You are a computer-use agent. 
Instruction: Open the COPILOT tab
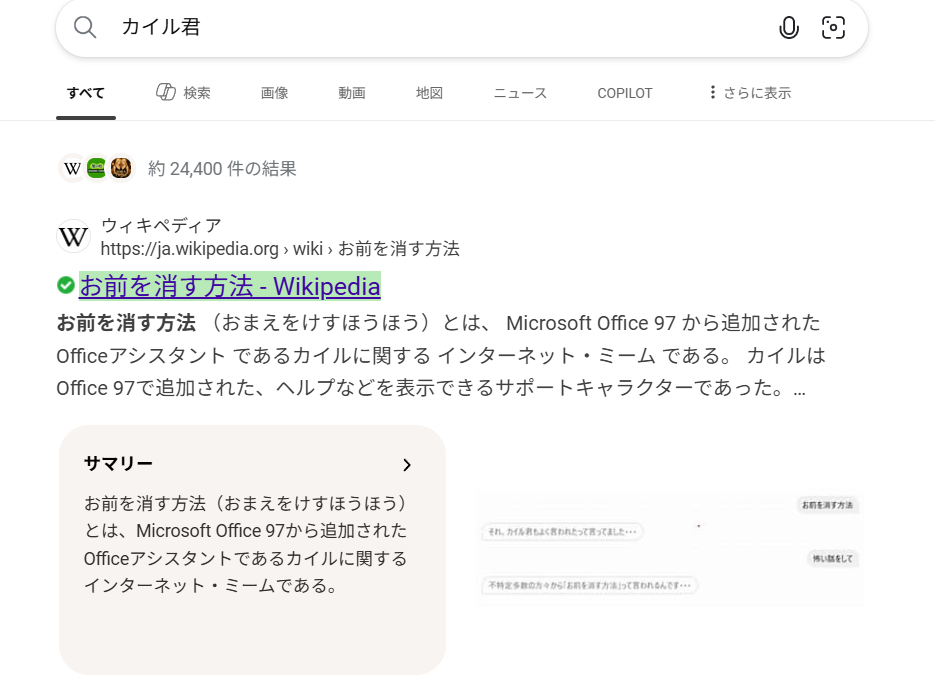tap(624, 93)
